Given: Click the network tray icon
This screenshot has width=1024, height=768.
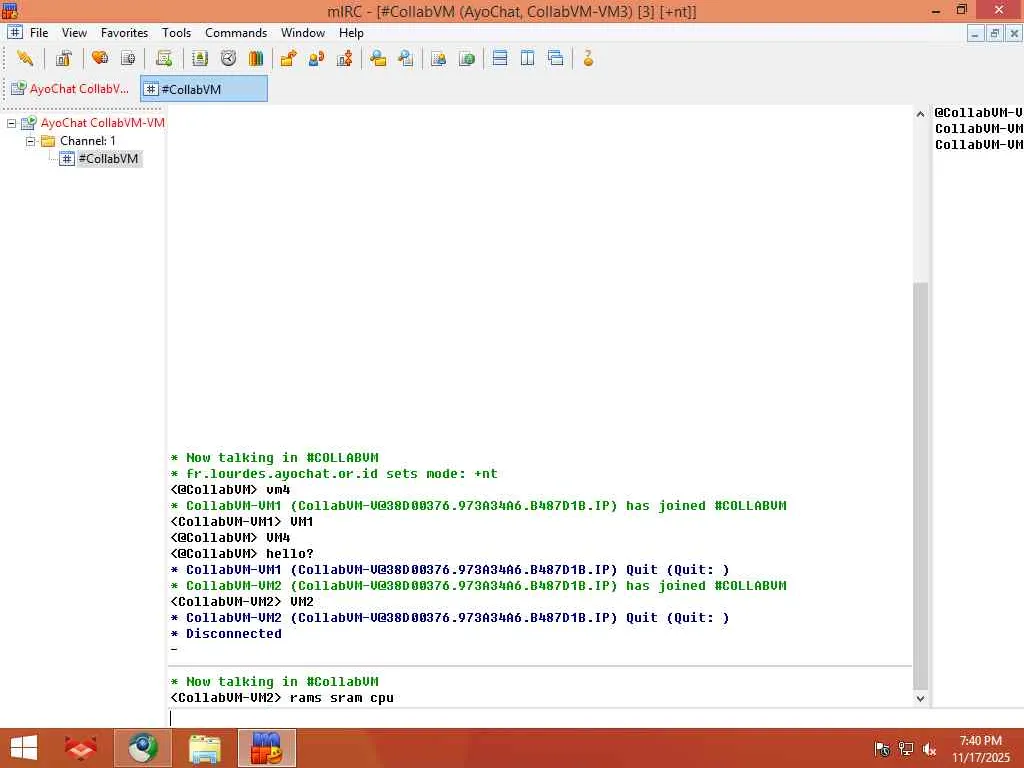Looking at the screenshot, I should click(906, 749).
